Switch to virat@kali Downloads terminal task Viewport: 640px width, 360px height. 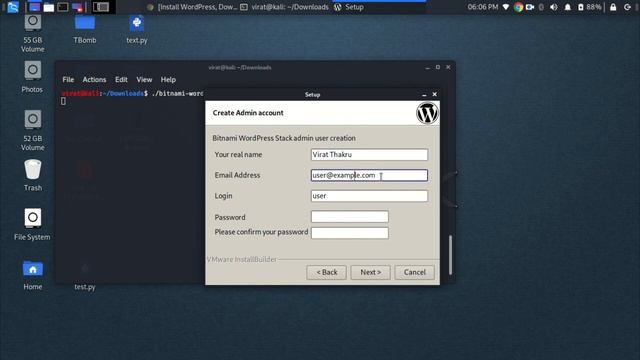(284, 7)
